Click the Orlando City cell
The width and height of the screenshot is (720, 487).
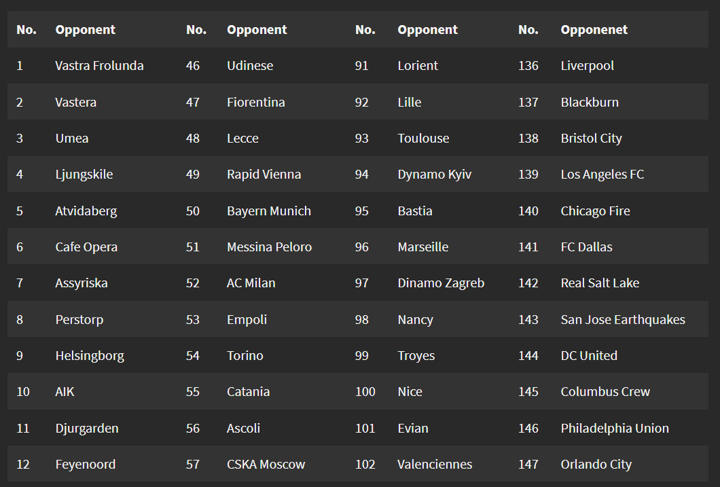tap(596, 464)
